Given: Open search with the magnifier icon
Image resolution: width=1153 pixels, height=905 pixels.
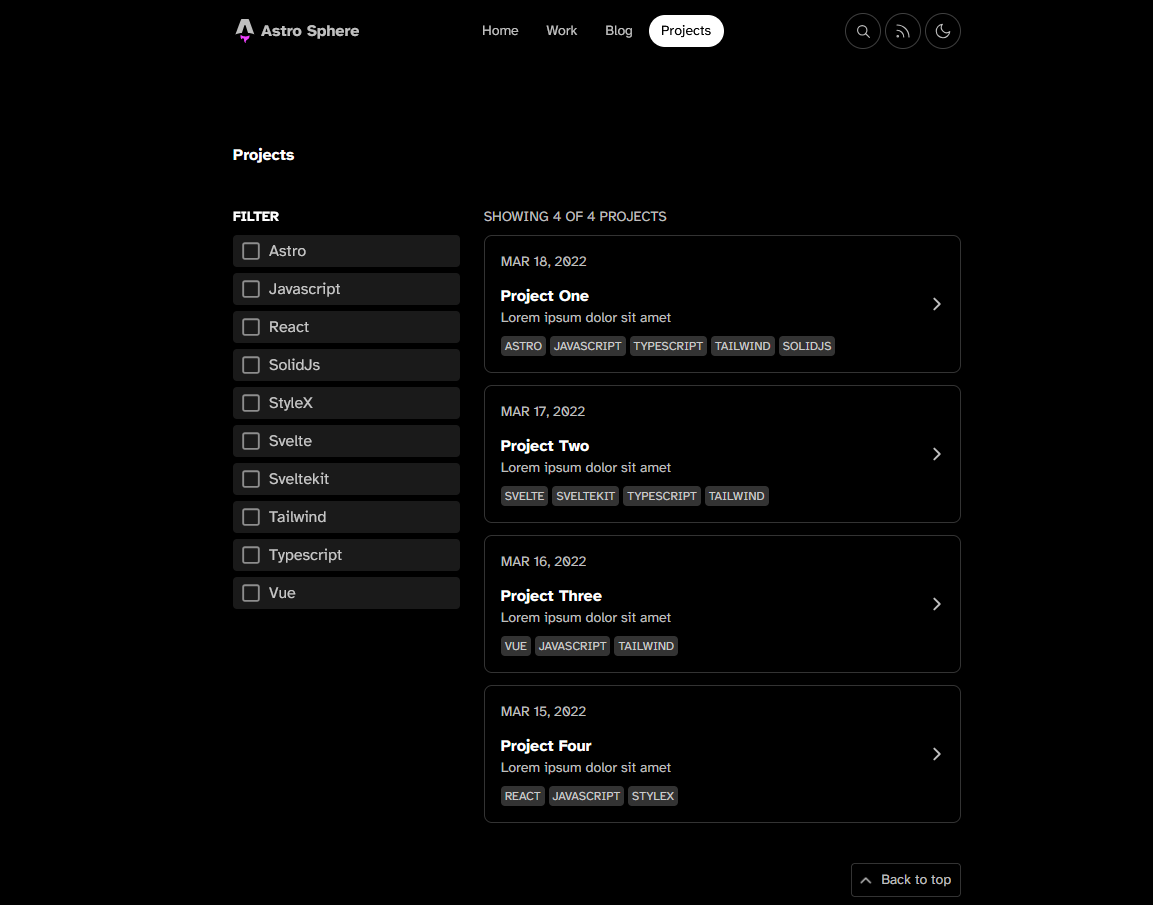Looking at the screenshot, I should tap(863, 31).
